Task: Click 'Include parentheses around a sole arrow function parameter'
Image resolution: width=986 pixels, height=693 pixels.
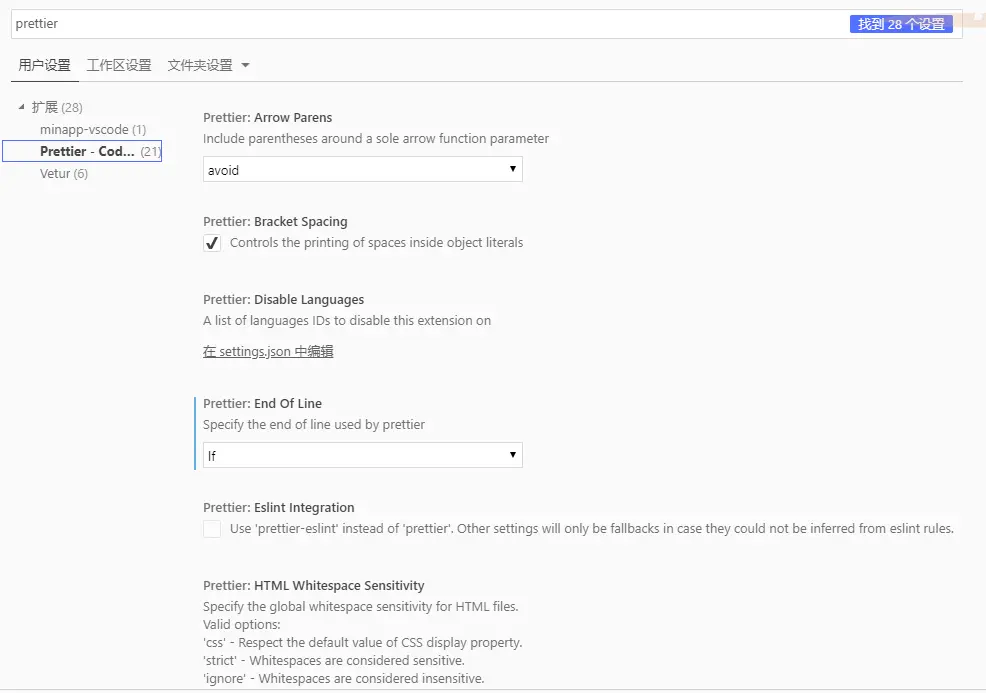Action: (x=376, y=138)
